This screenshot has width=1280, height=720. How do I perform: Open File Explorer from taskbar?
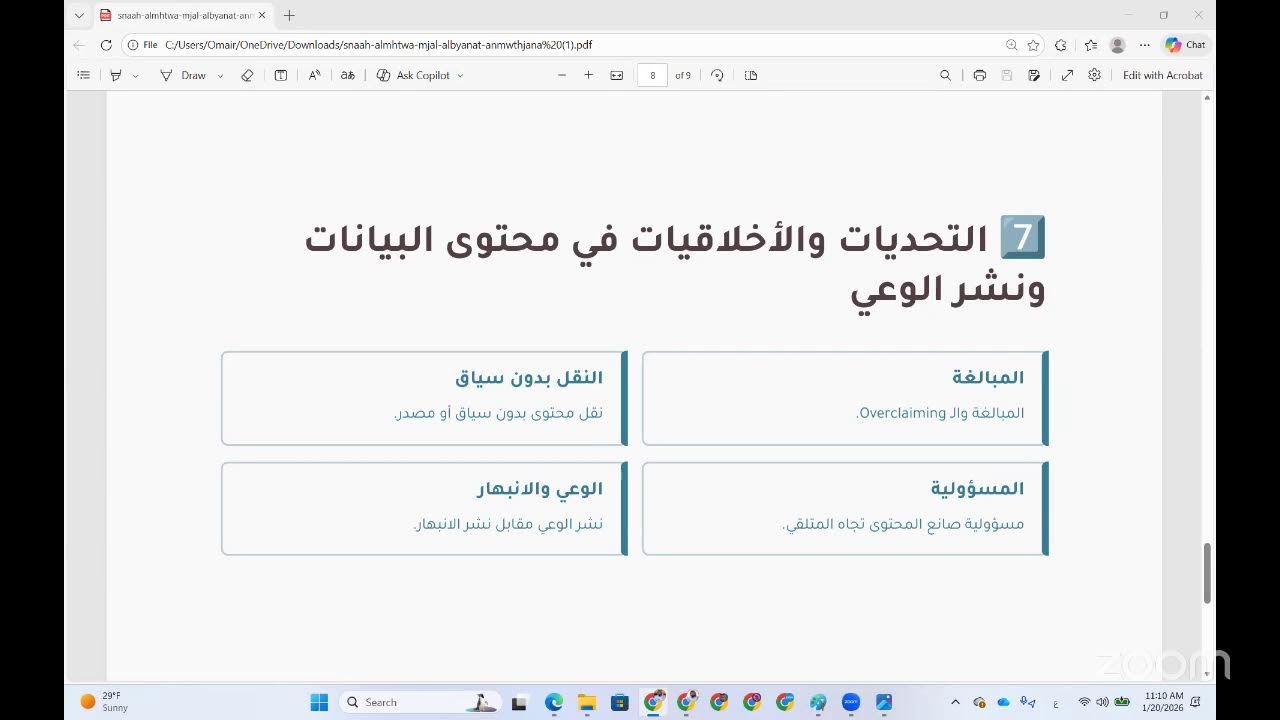(x=586, y=702)
